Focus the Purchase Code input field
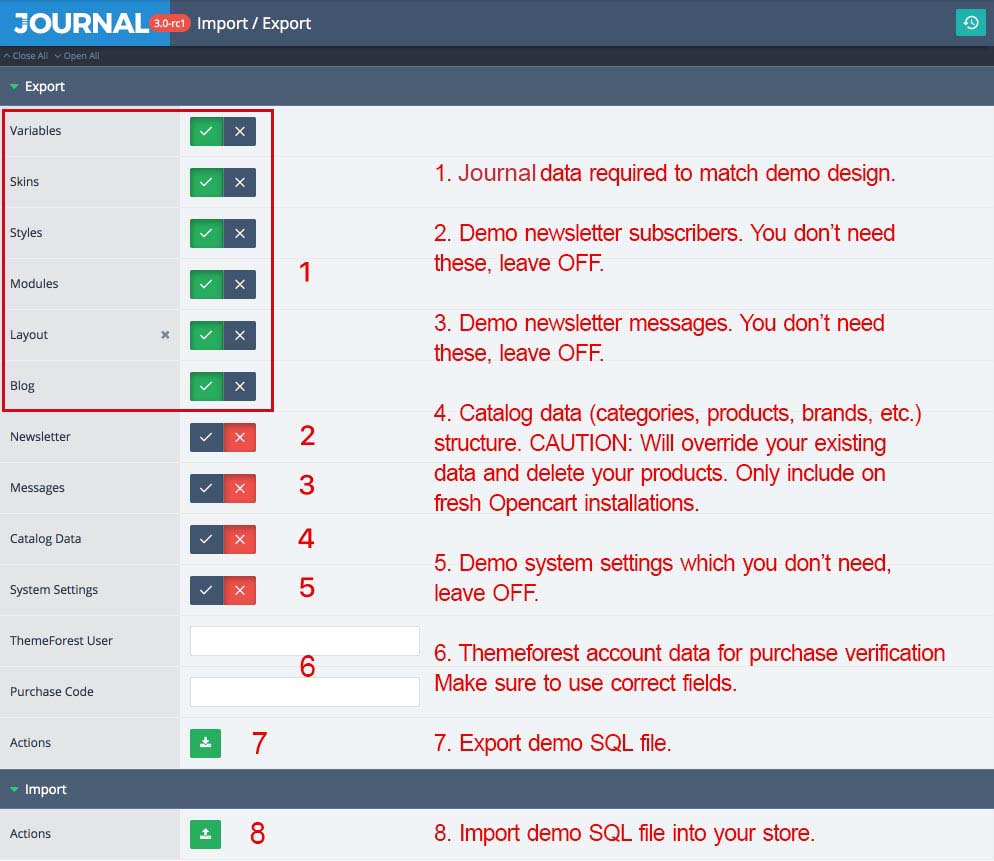This screenshot has width=994, height=861. click(304, 692)
